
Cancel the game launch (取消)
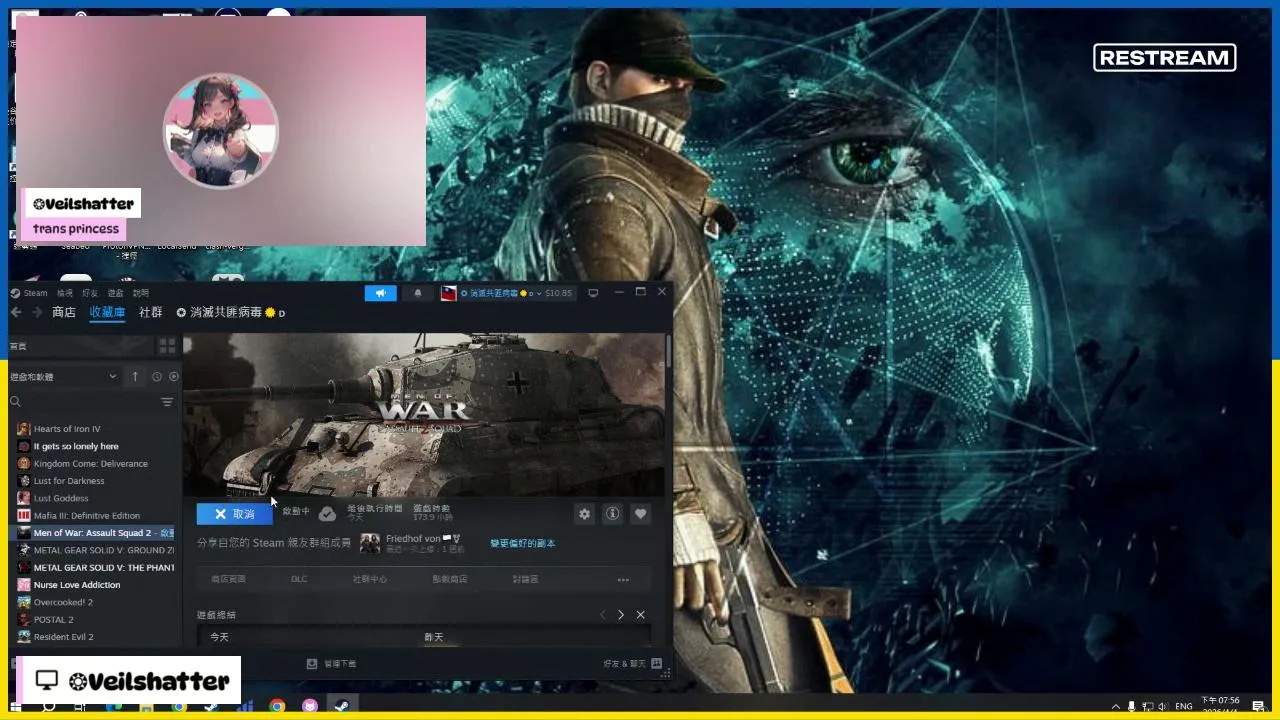click(234, 514)
